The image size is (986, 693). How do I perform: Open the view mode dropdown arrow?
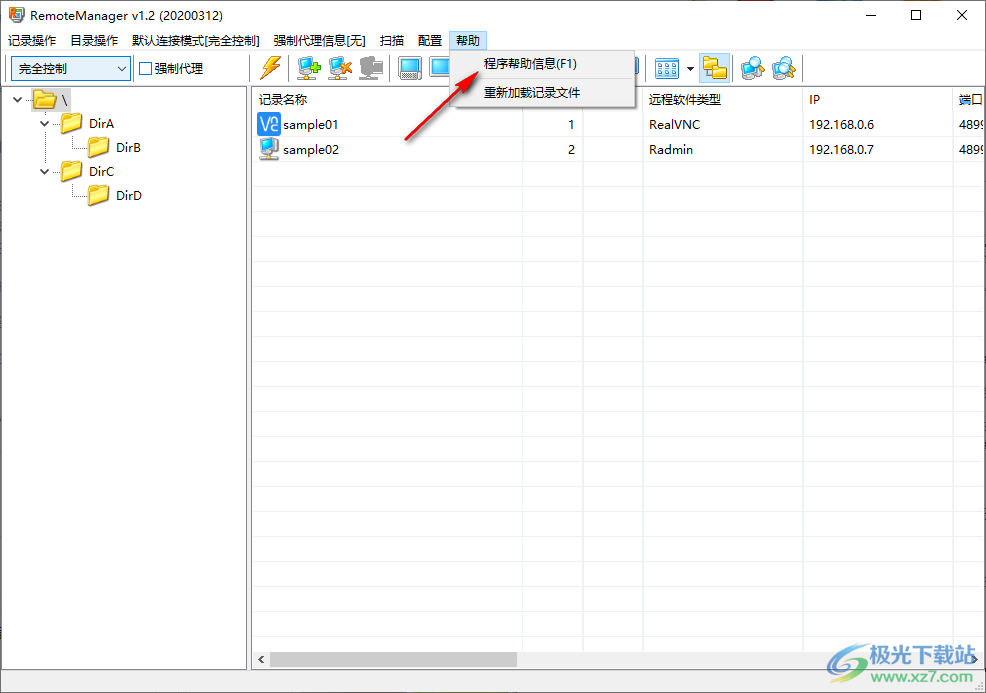pos(690,69)
